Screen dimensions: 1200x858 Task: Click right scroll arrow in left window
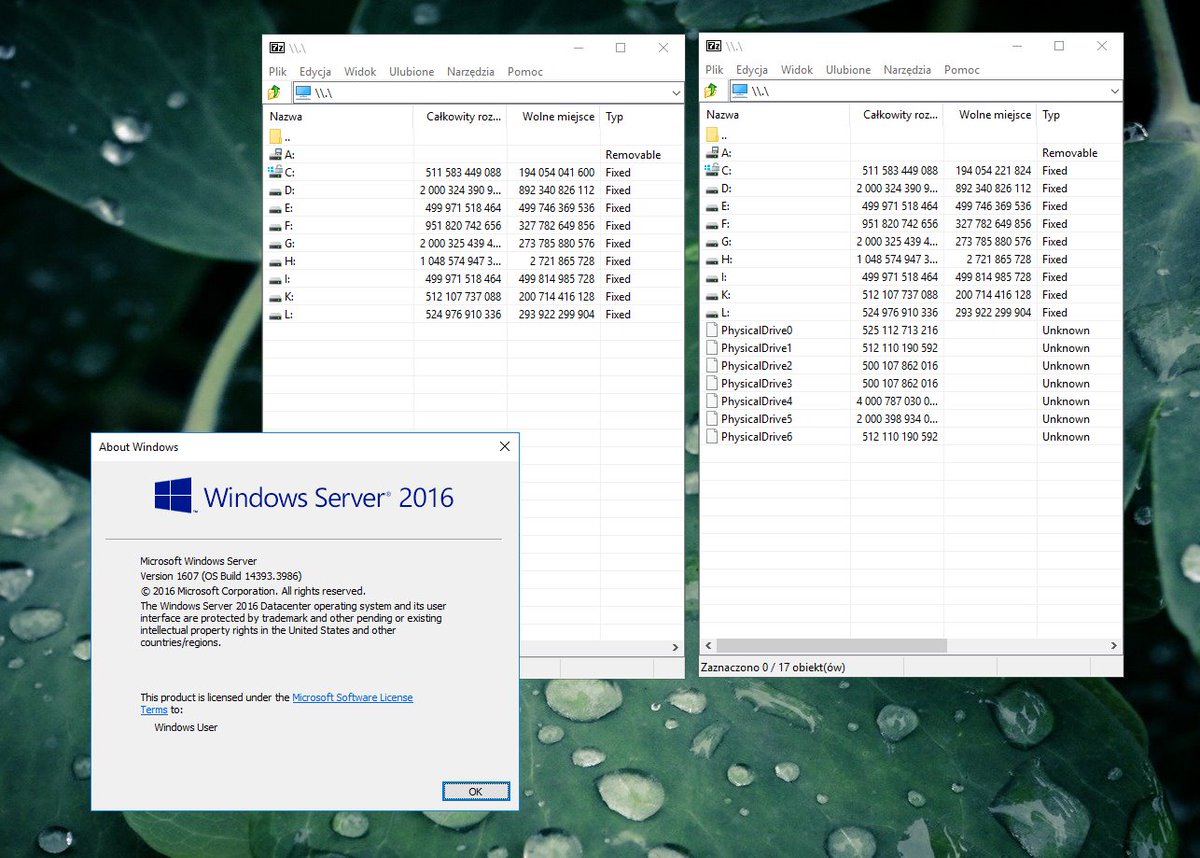click(675, 648)
